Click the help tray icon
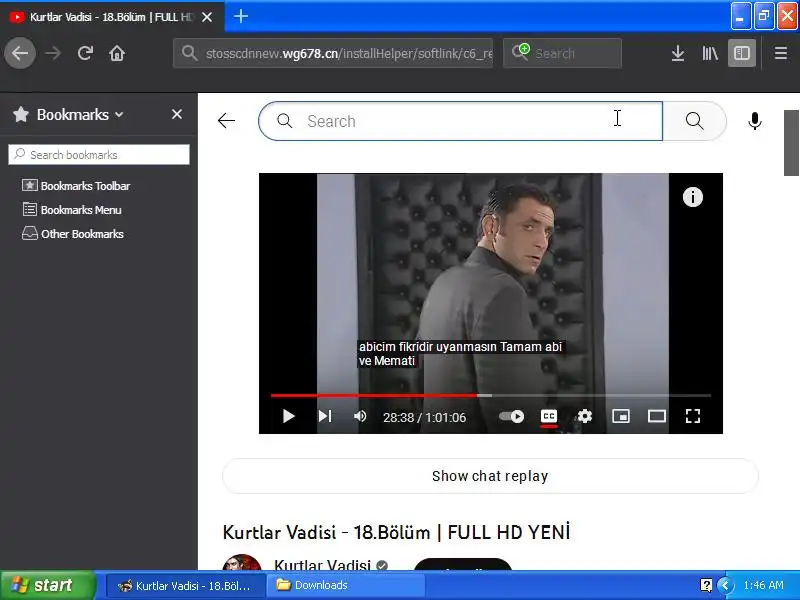The image size is (800, 600). click(706, 585)
